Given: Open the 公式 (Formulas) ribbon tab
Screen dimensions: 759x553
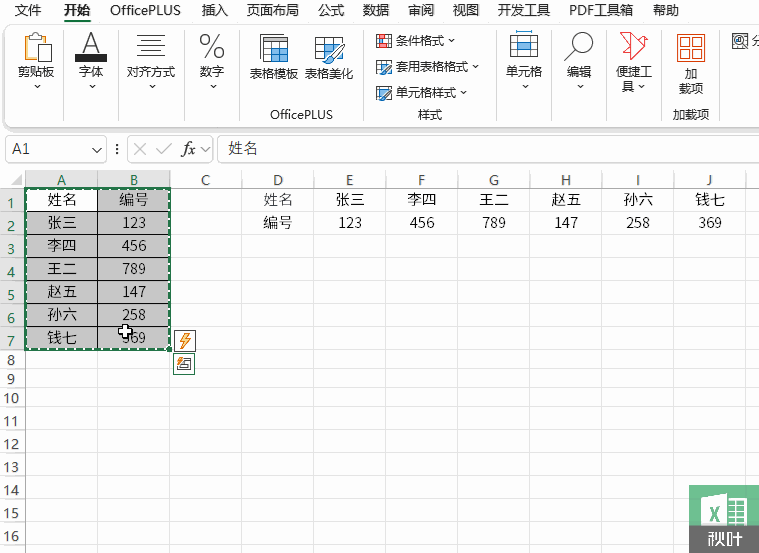Looking at the screenshot, I should pos(331,11).
